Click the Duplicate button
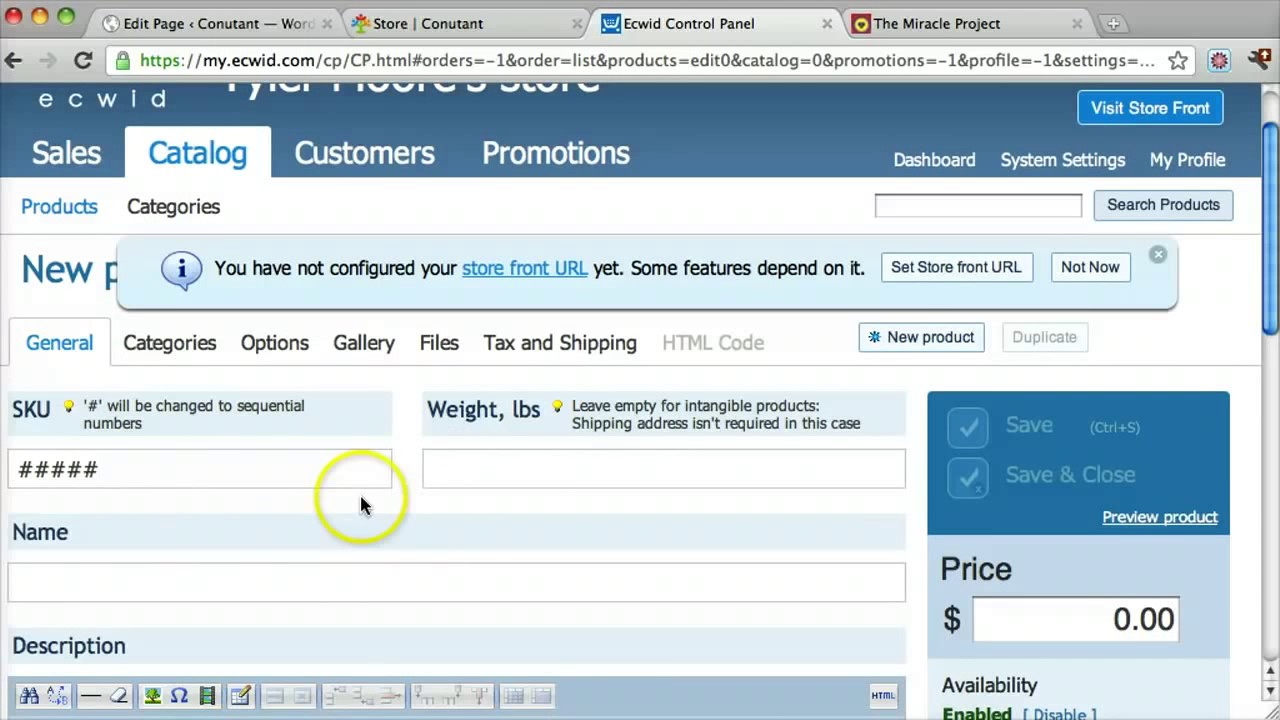 1044,337
